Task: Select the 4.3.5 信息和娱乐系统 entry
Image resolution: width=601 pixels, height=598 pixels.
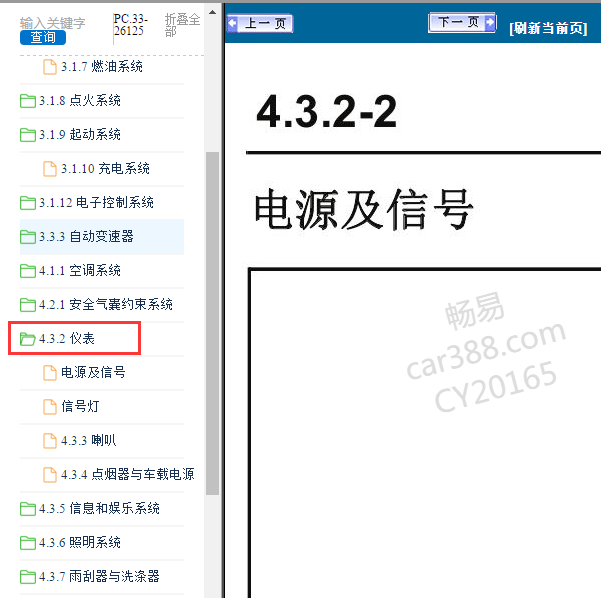Action: click(99, 508)
